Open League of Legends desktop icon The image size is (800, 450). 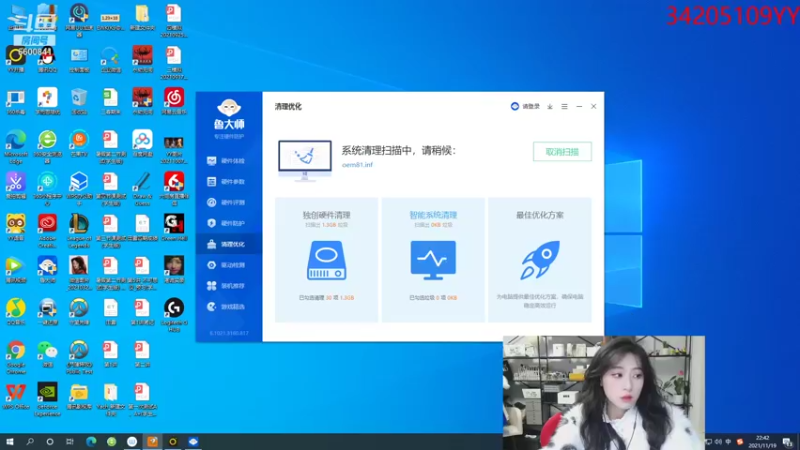point(79,231)
